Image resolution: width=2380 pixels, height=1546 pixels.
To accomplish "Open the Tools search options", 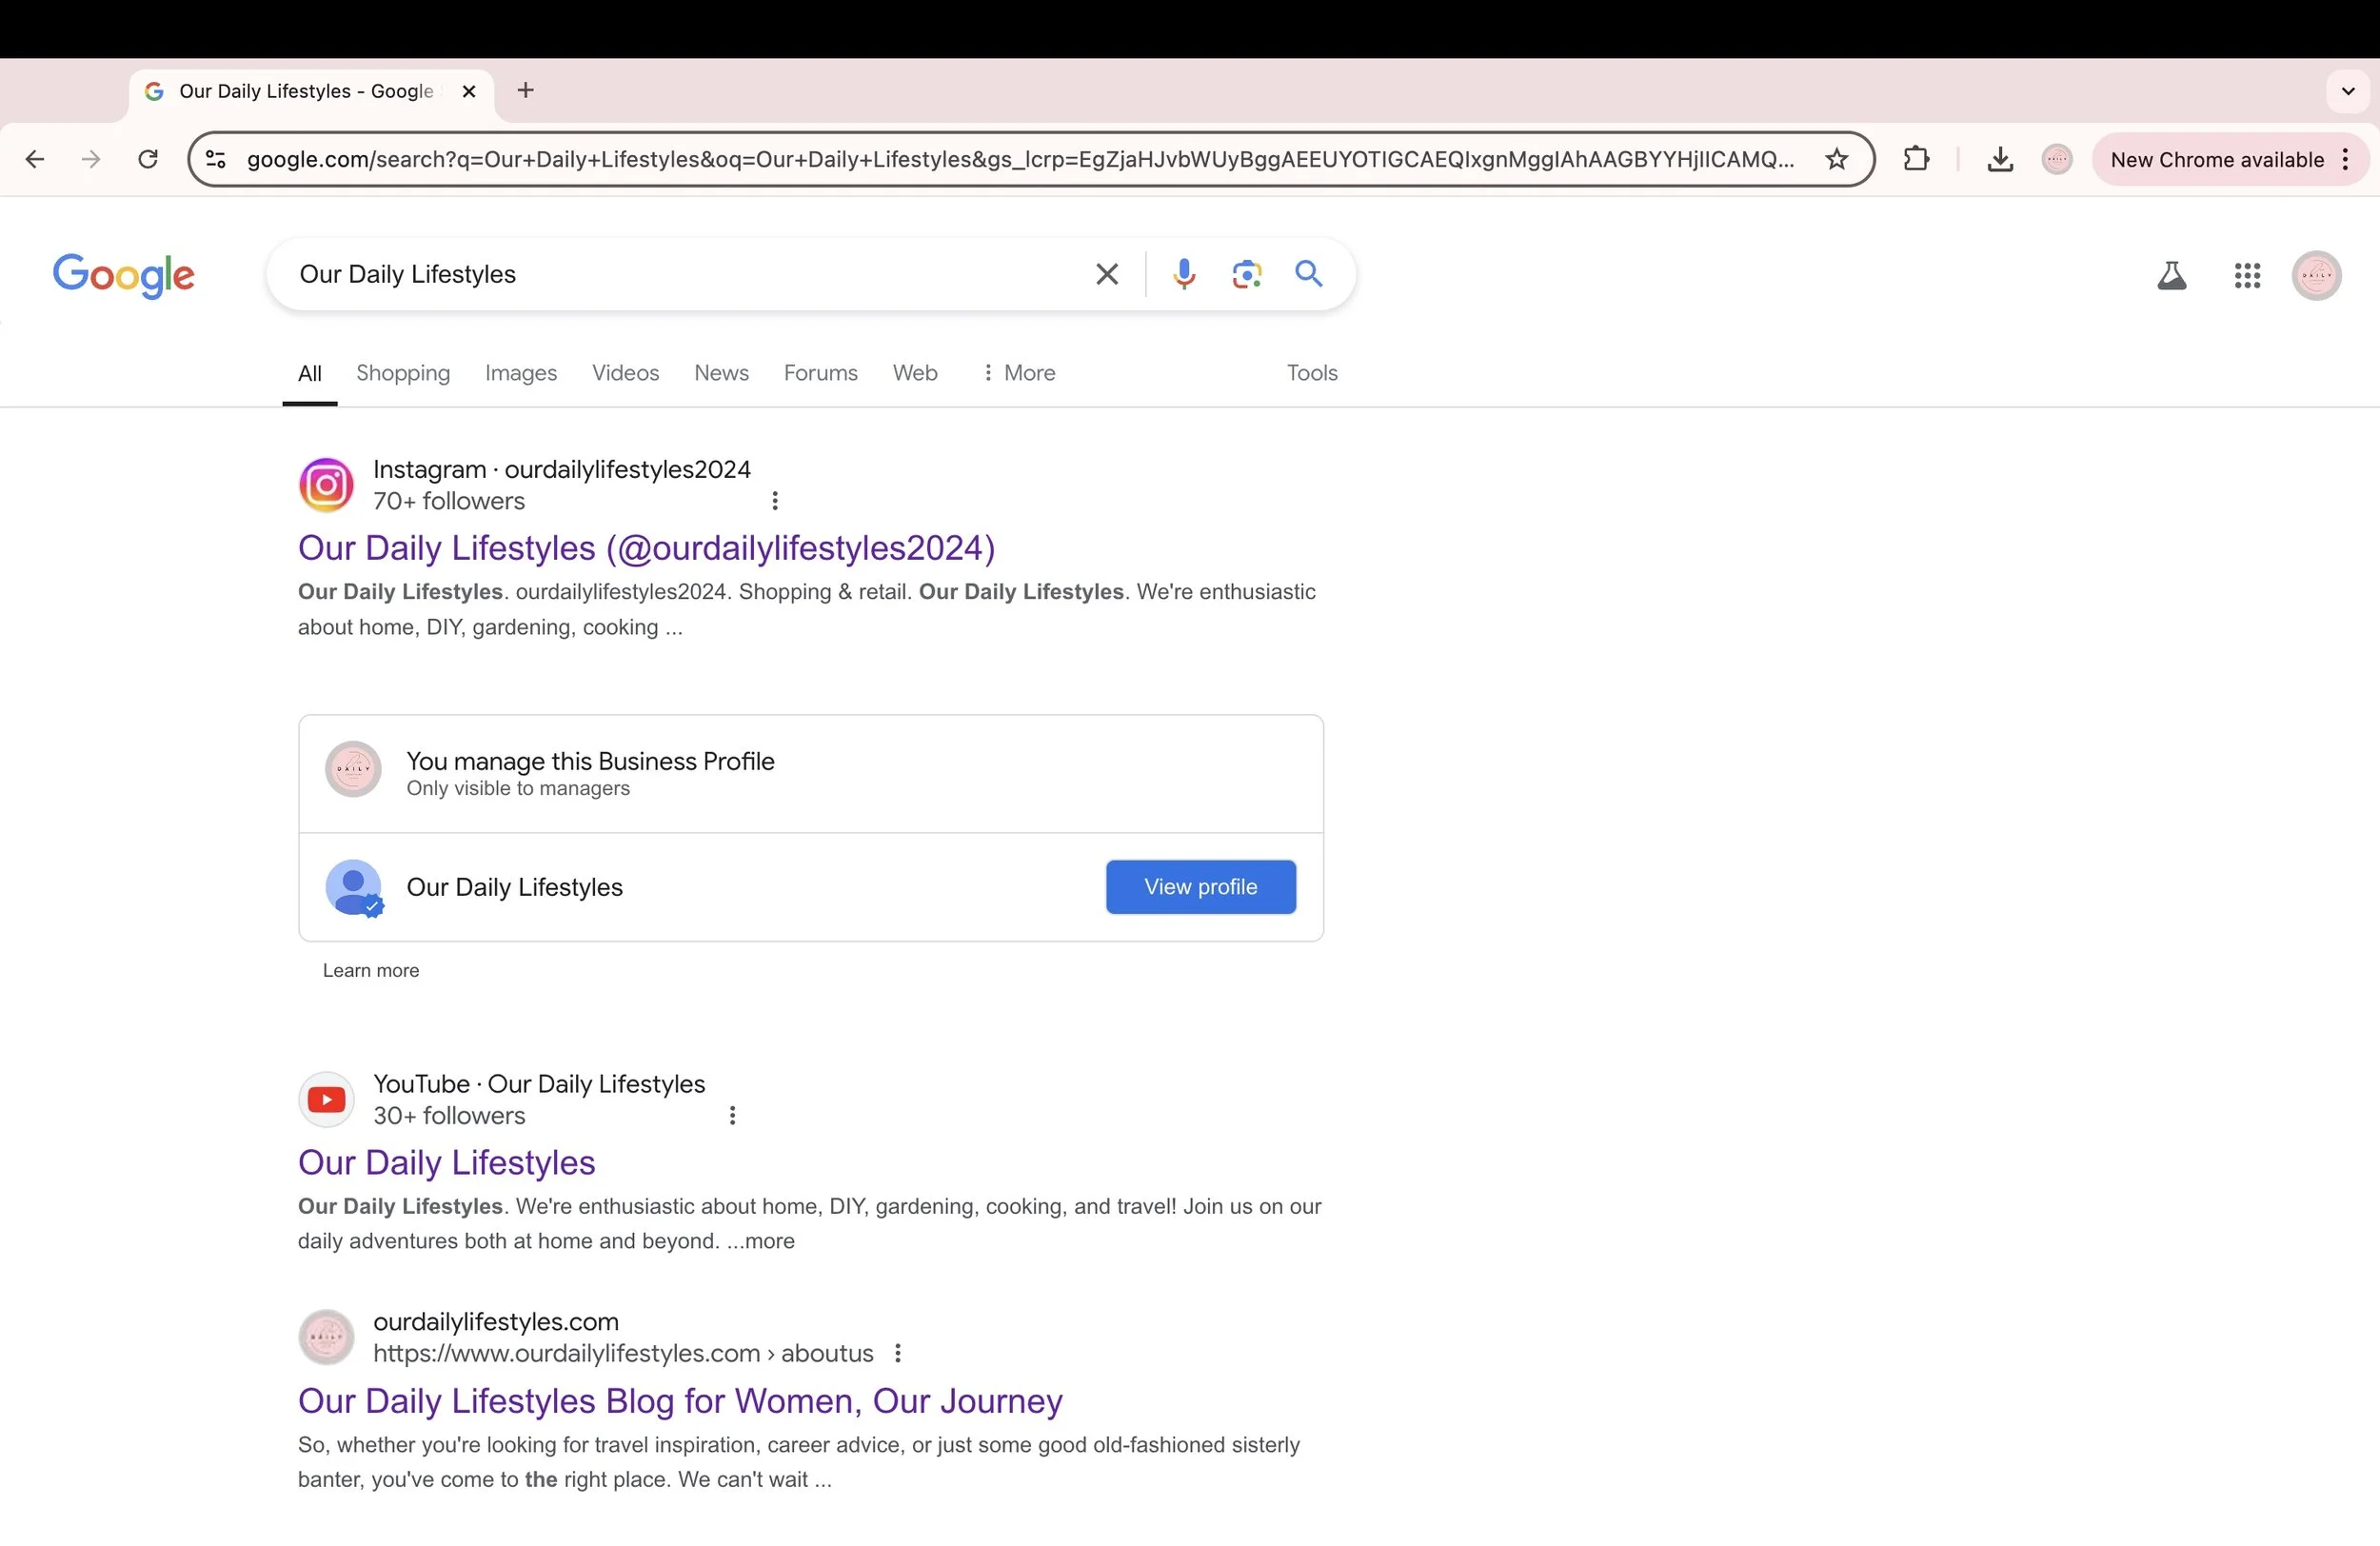I will click(x=1311, y=373).
